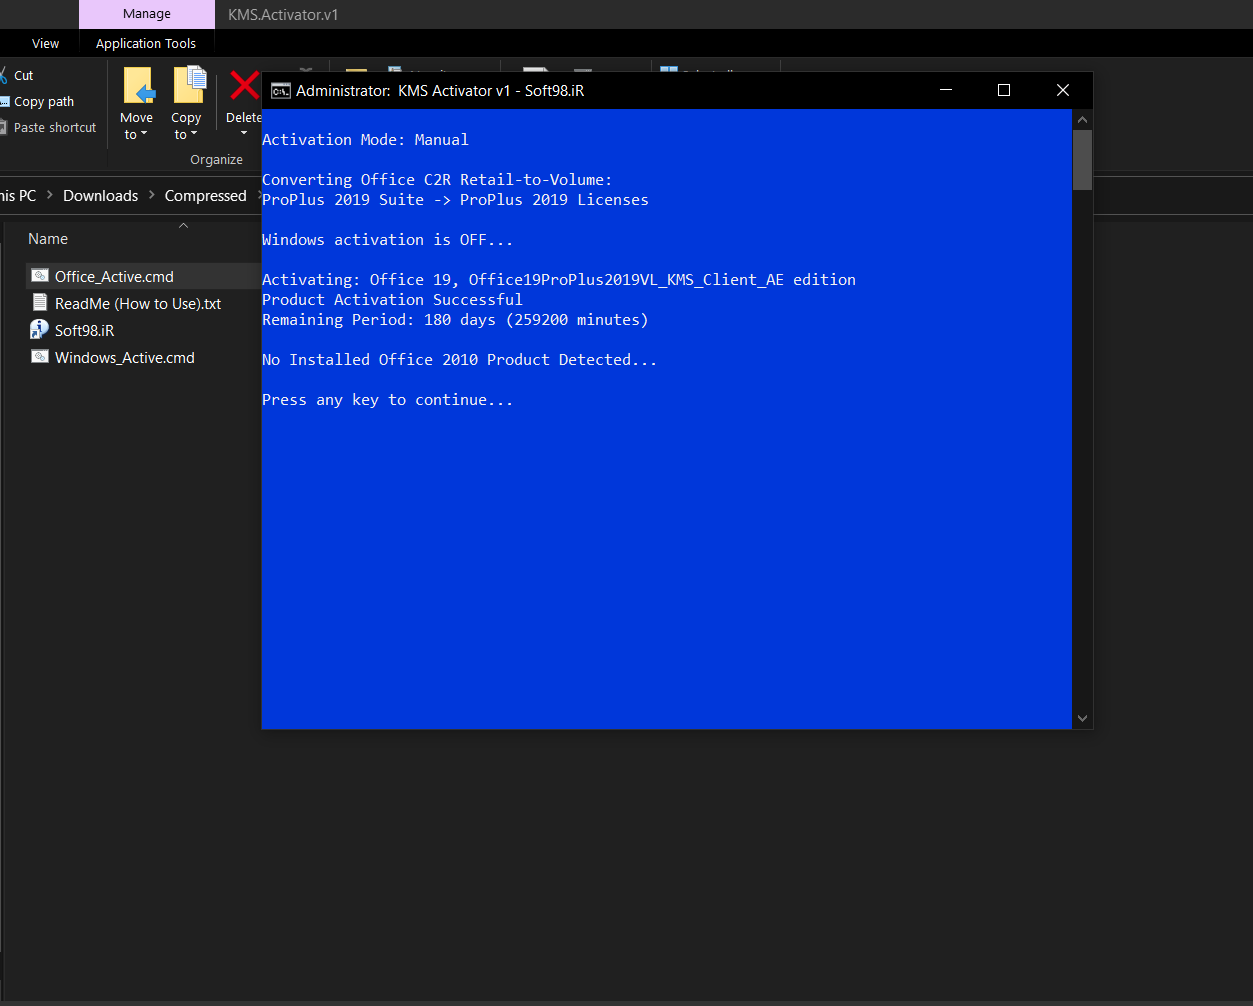
Task: Expand the Copy to dropdown arrow
Action: (x=194, y=135)
